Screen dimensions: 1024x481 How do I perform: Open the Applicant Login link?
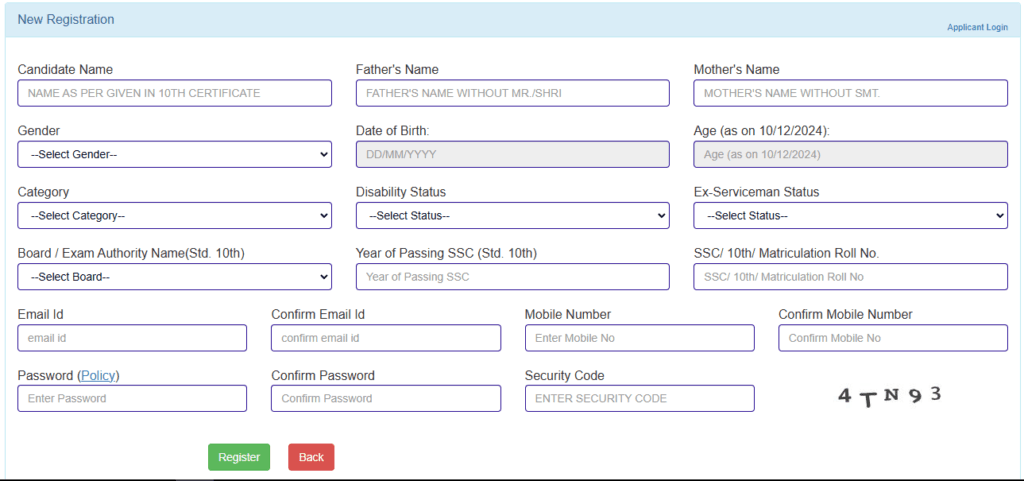pyautogui.click(x=977, y=27)
